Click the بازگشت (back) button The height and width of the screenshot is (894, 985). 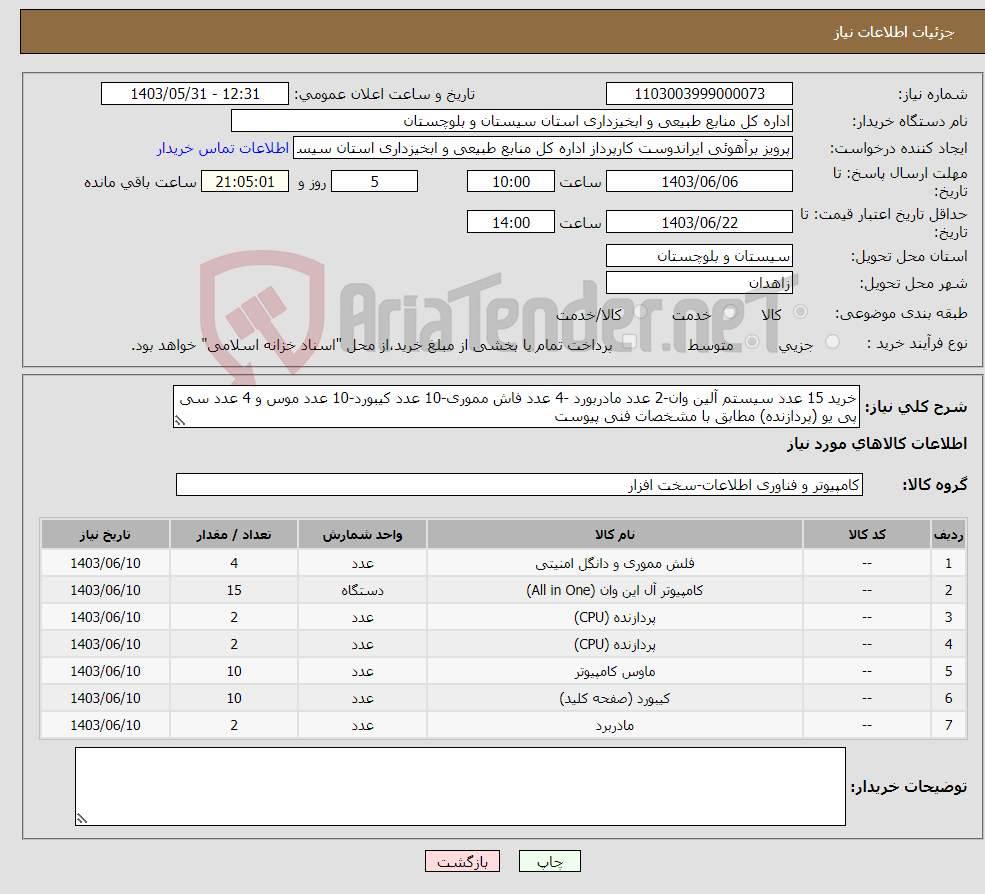point(462,861)
